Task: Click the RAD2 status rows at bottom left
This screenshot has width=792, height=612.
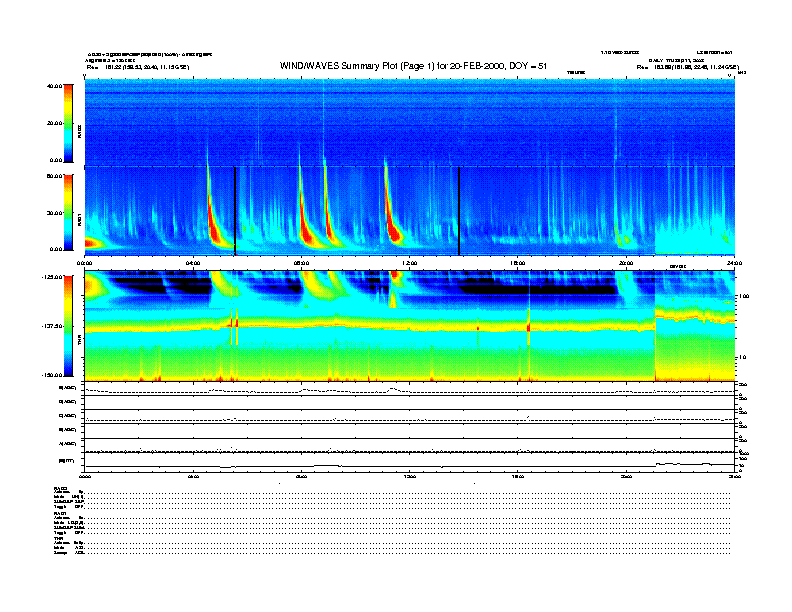Action: (x=70, y=500)
